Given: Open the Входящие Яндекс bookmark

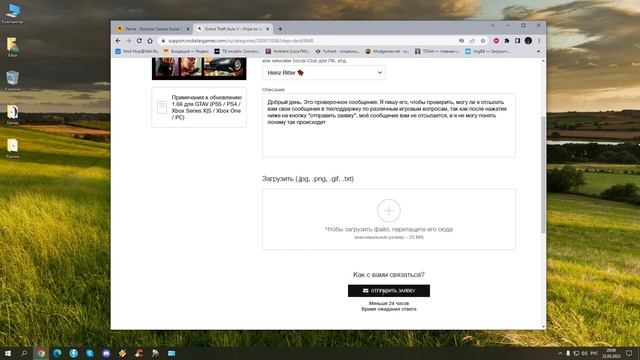Looking at the screenshot, I should click(x=186, y=51).
